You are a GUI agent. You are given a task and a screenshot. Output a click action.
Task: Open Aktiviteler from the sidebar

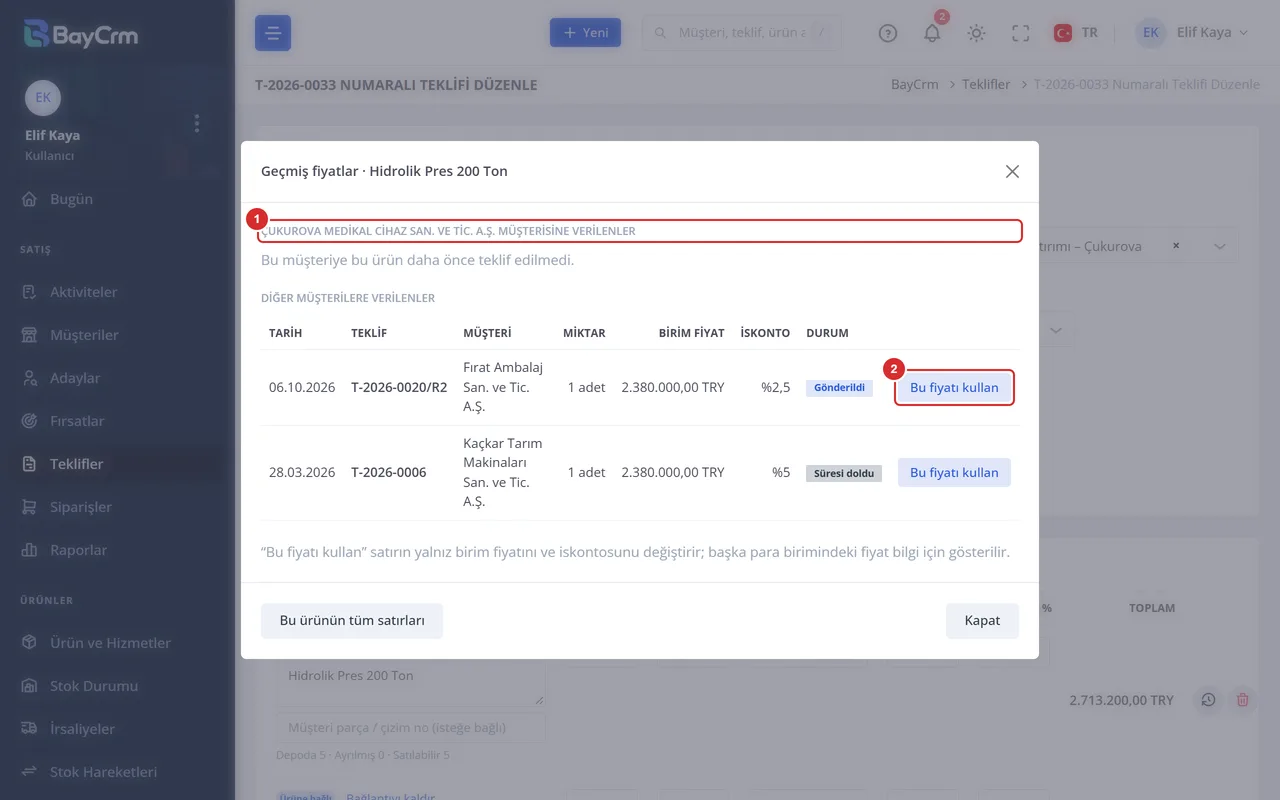(x=83, y=292)
